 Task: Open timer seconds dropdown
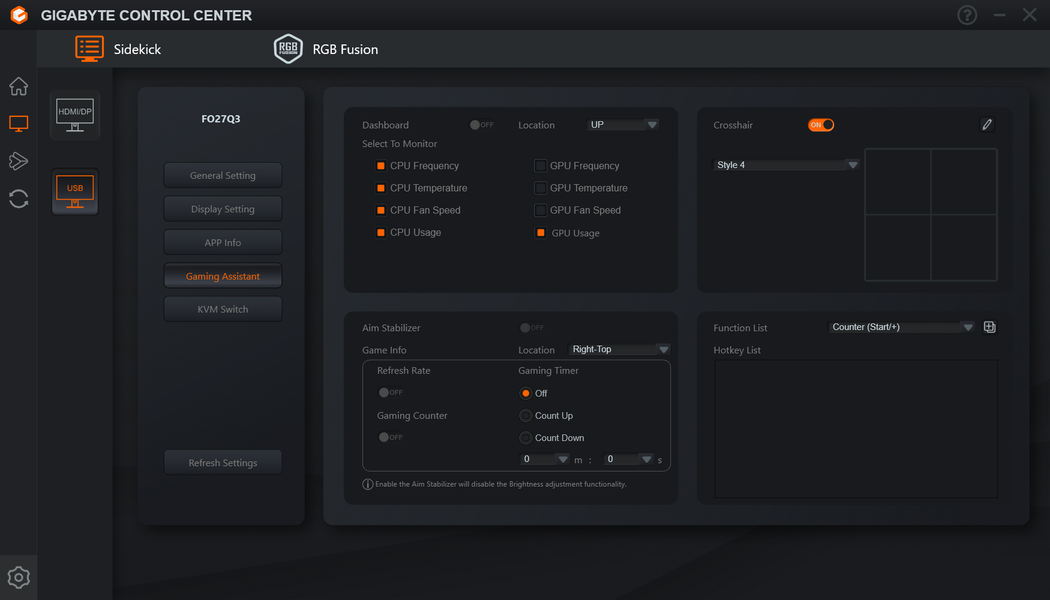click(628, 459)
